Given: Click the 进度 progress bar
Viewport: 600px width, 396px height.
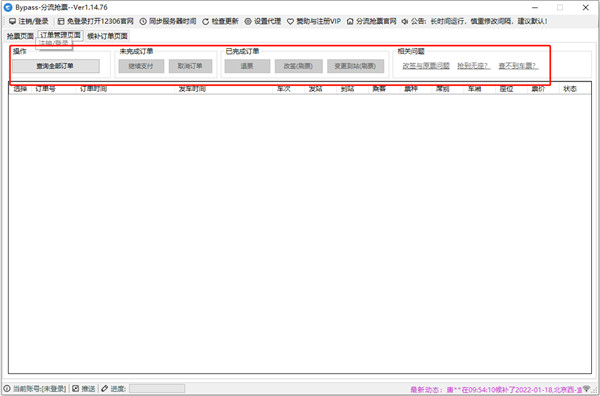Looking at the screenshot, I should (157, 389).
